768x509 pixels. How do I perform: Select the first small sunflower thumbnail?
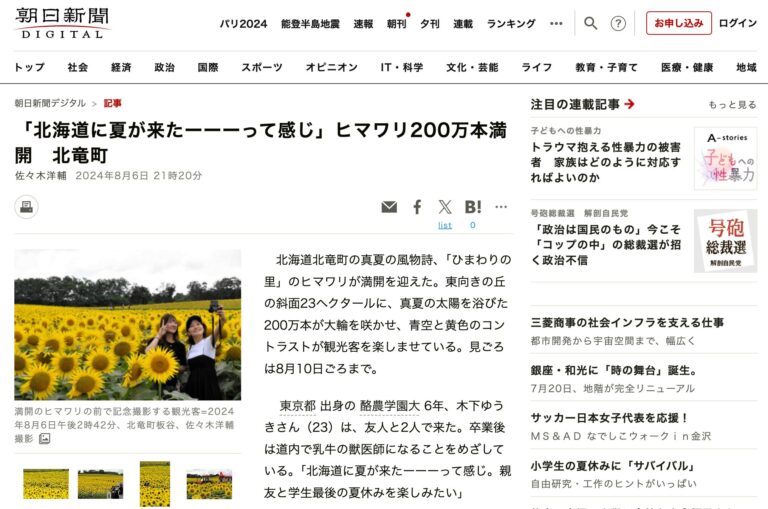click(46, 484)
